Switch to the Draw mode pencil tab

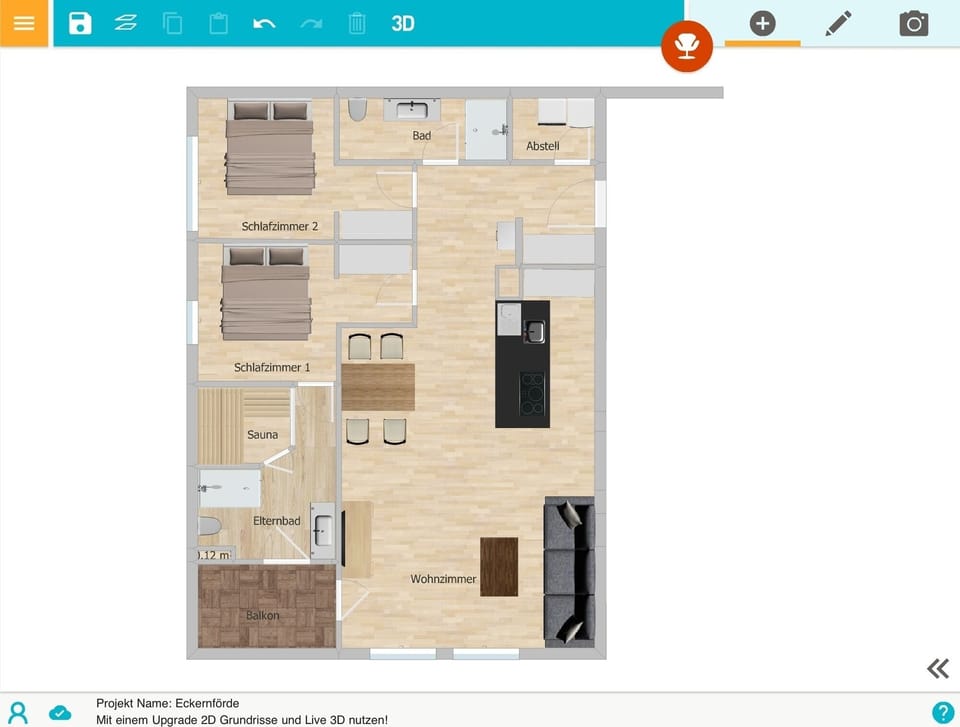pyautogui.click(x=838, y=23)
